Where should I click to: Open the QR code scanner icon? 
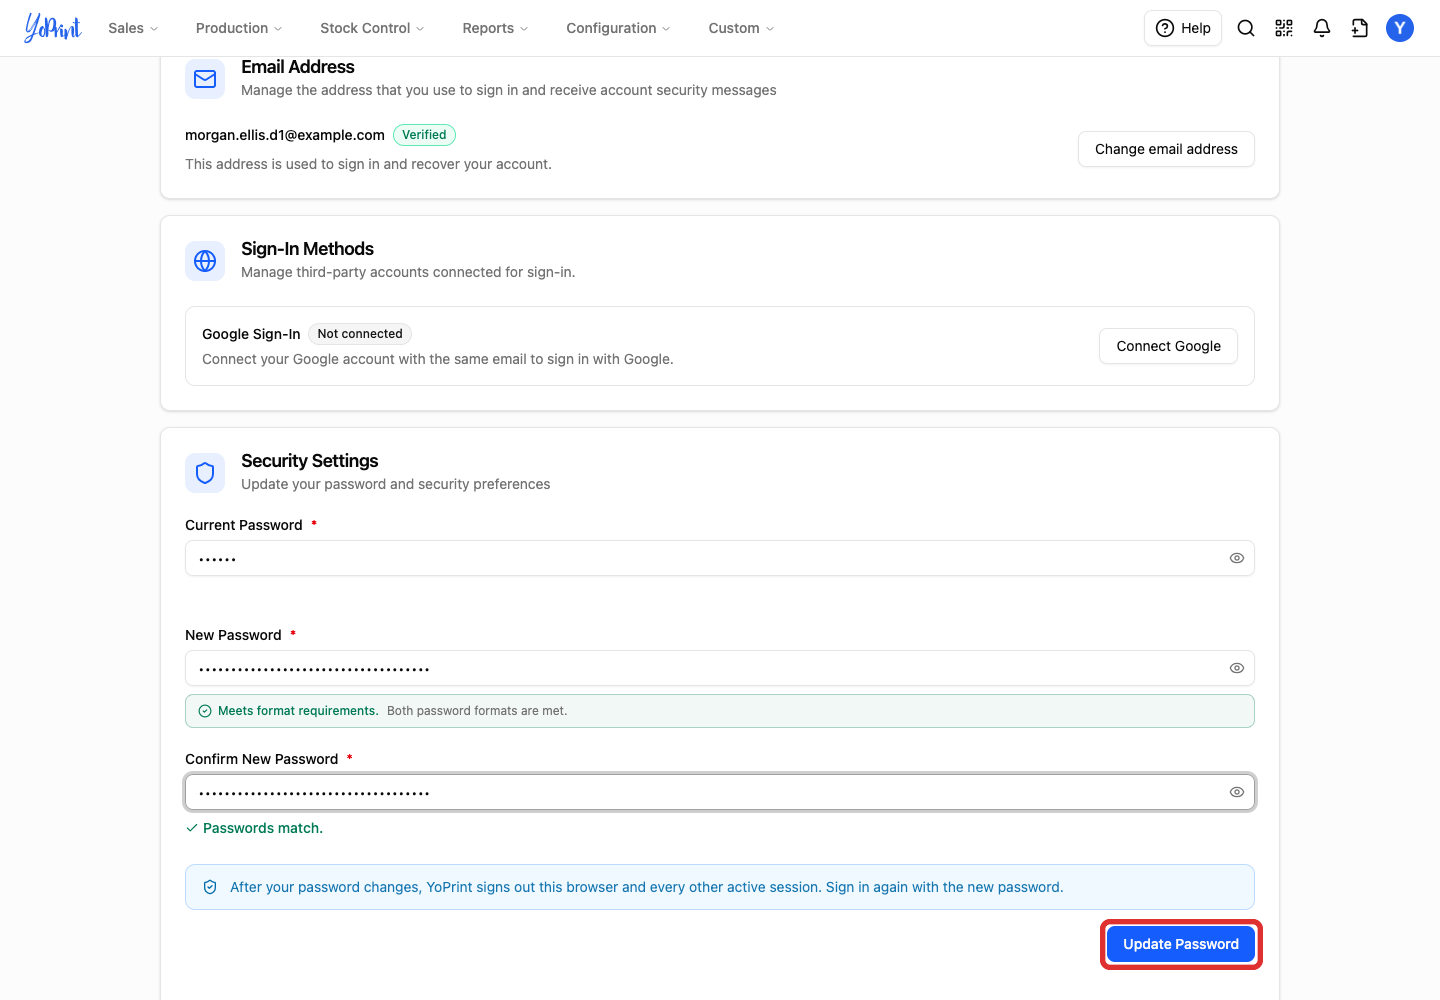click(x=1284, y=28)
